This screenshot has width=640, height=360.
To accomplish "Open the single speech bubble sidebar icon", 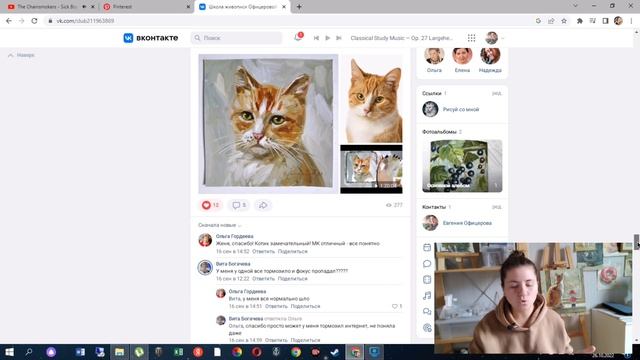I will click(427, 264).
